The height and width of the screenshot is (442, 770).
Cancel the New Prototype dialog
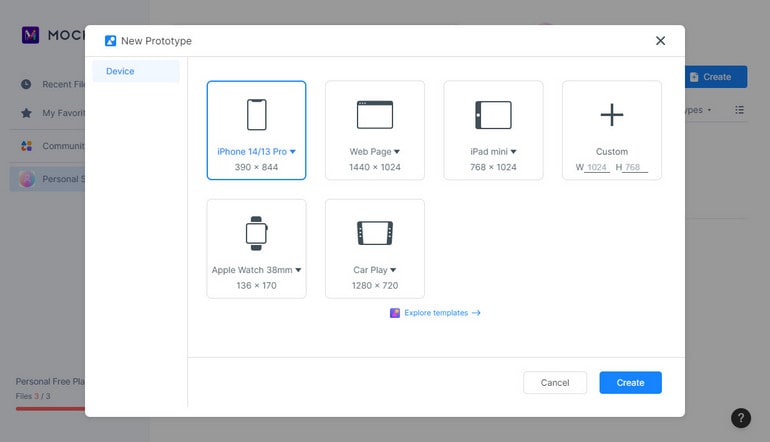[555, 383]
